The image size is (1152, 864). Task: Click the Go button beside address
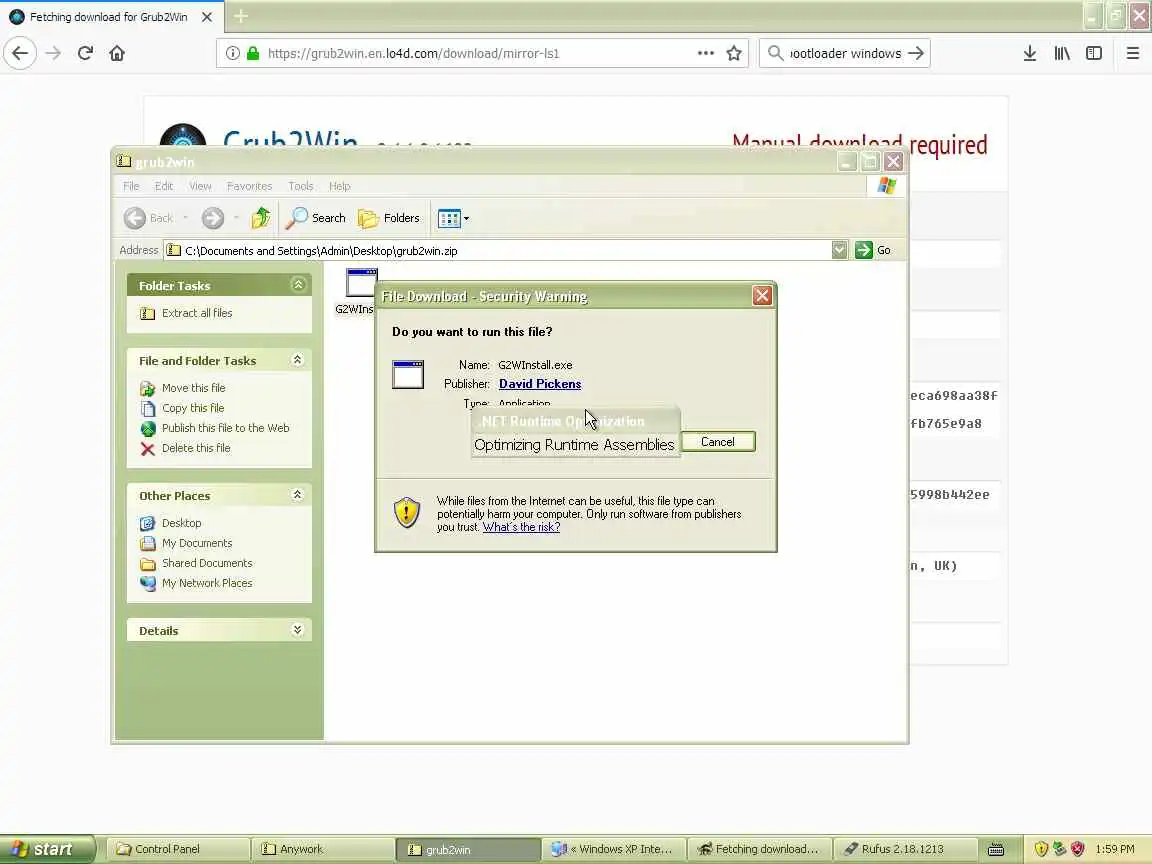(x=873, y=250)
